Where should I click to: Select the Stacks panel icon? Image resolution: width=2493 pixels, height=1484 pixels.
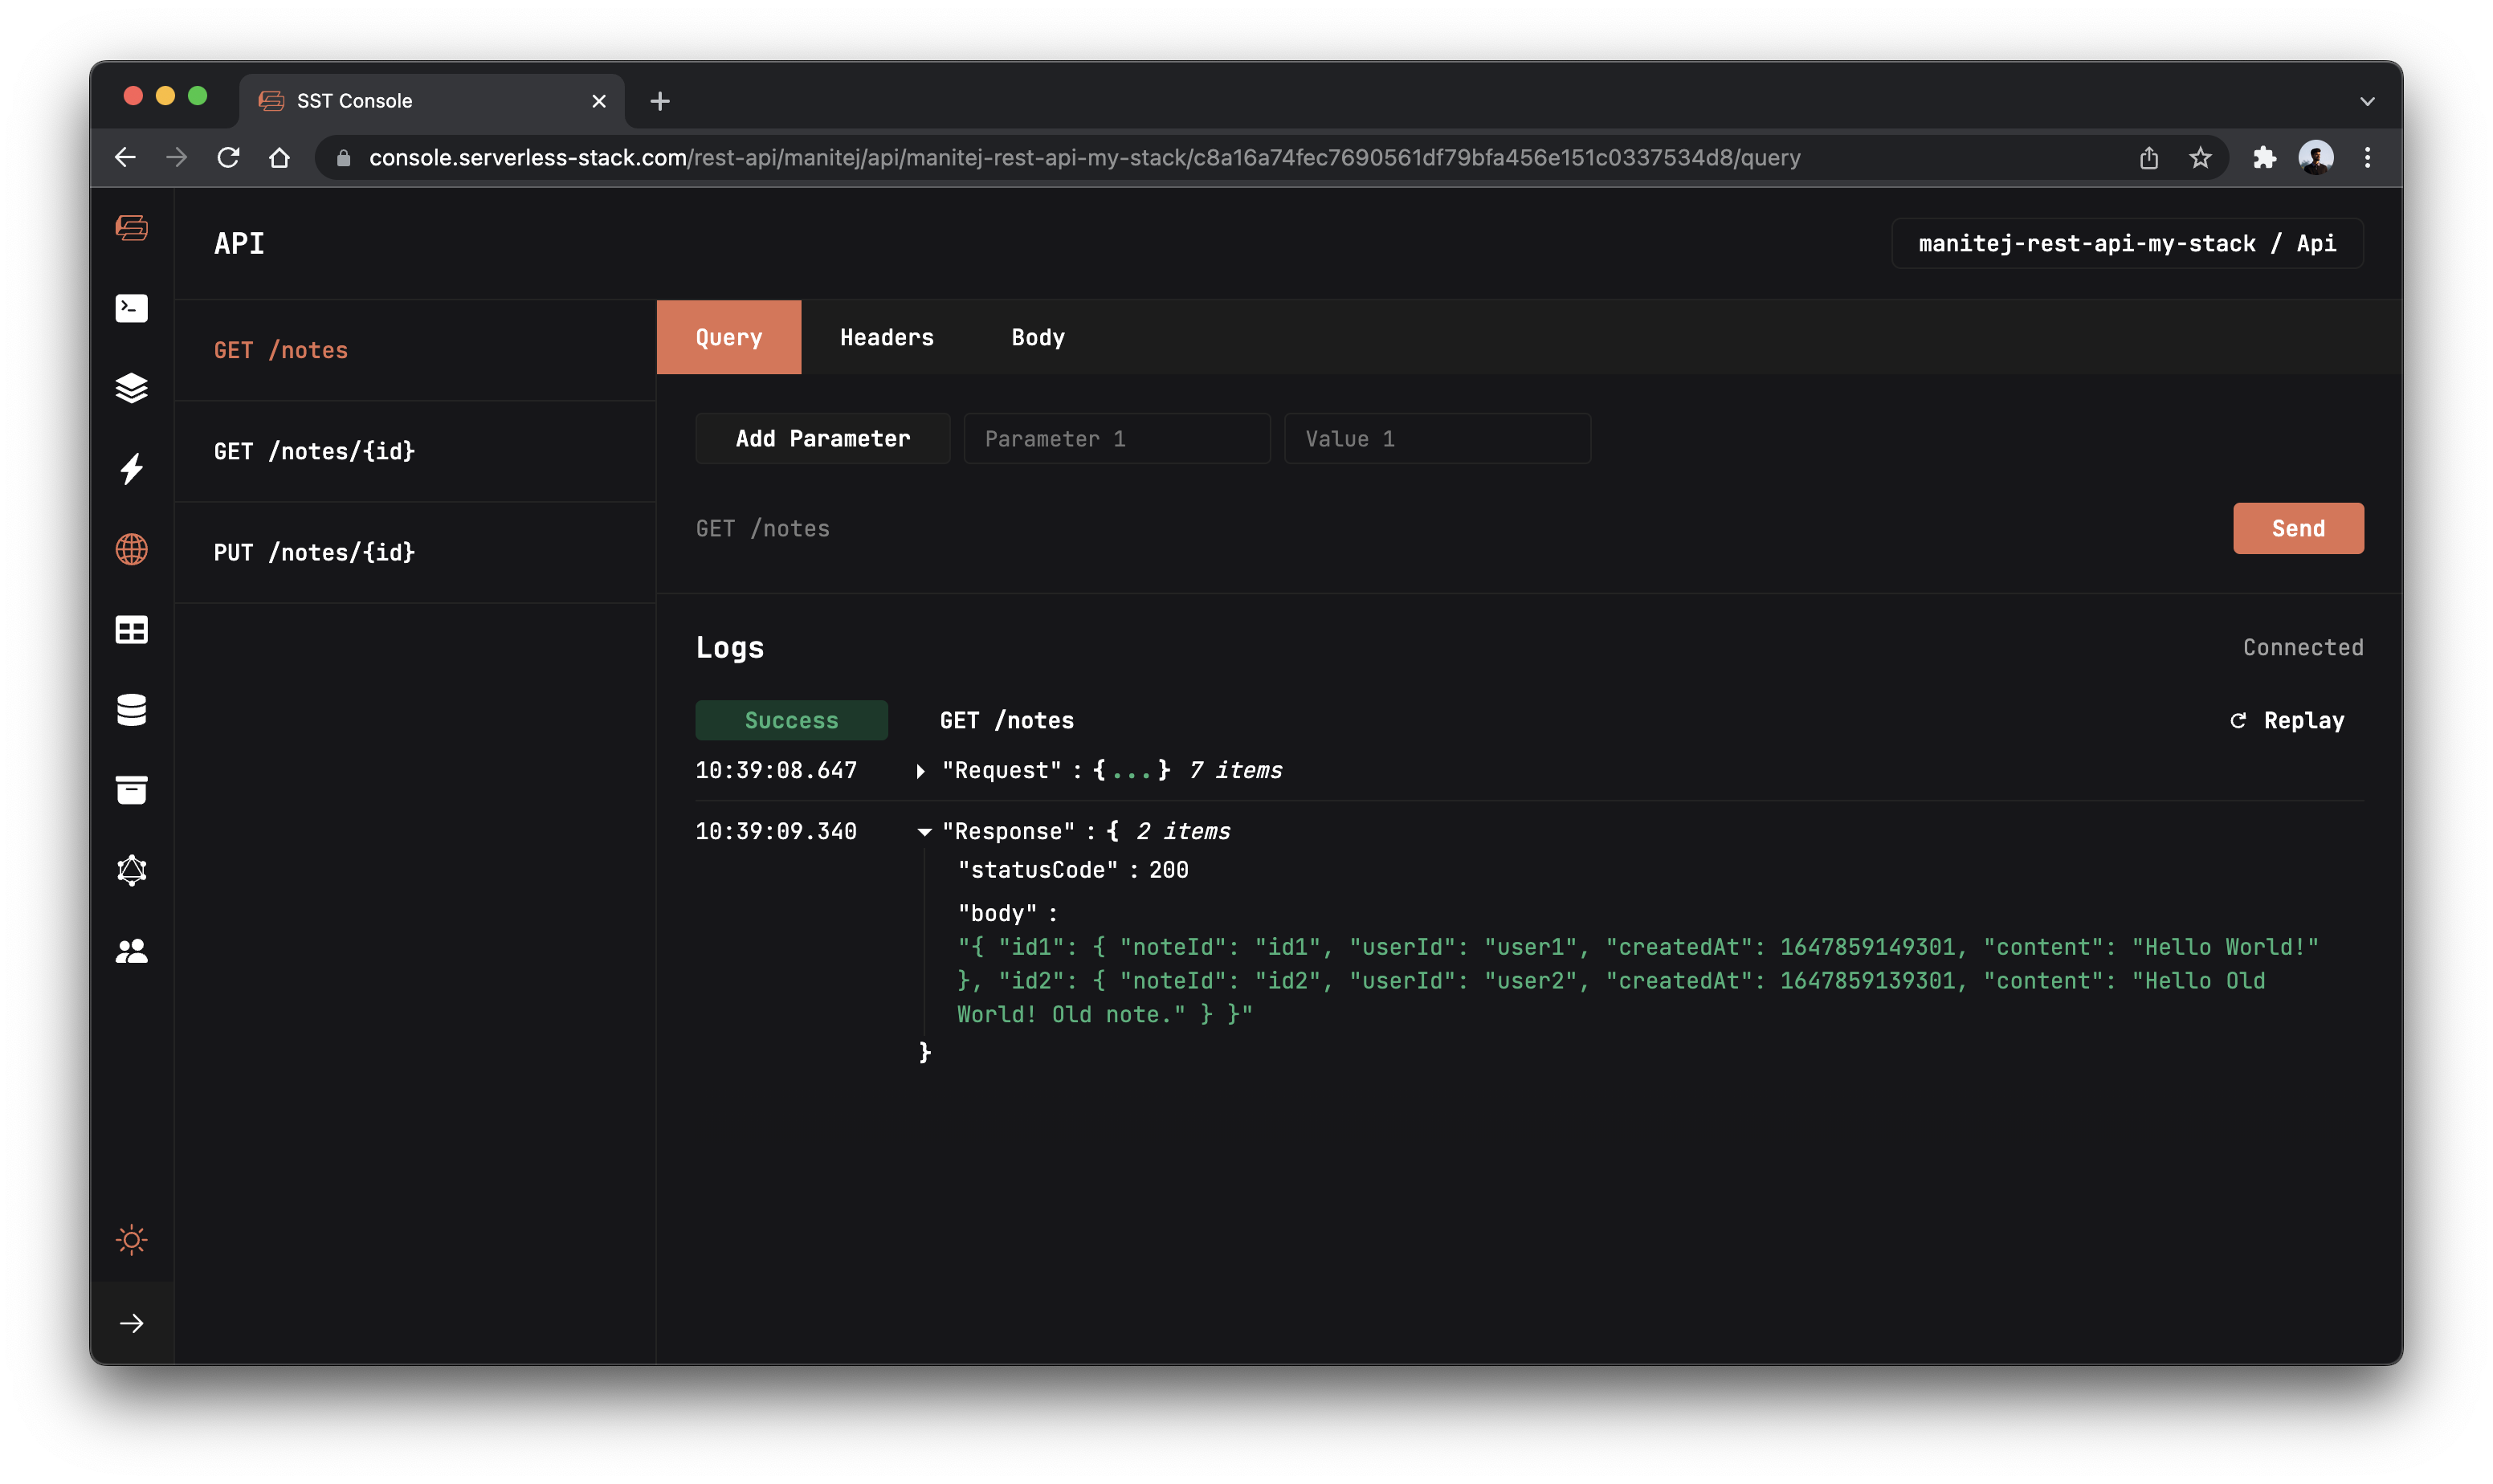point(131,389)
